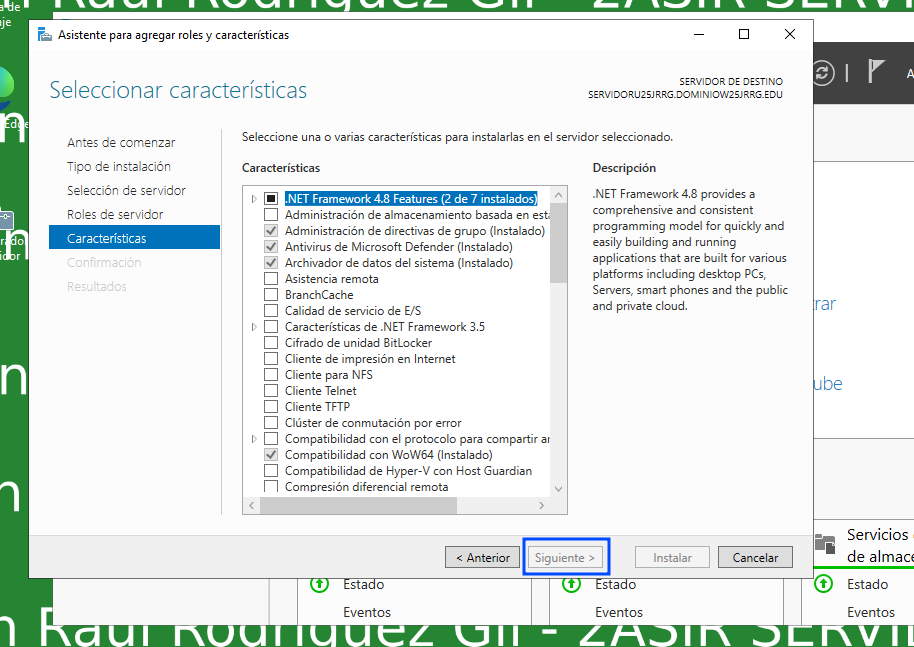Click the green Estado arrow icon in right tile
This screenshot has width=914, height=647.
click(824, 583)
